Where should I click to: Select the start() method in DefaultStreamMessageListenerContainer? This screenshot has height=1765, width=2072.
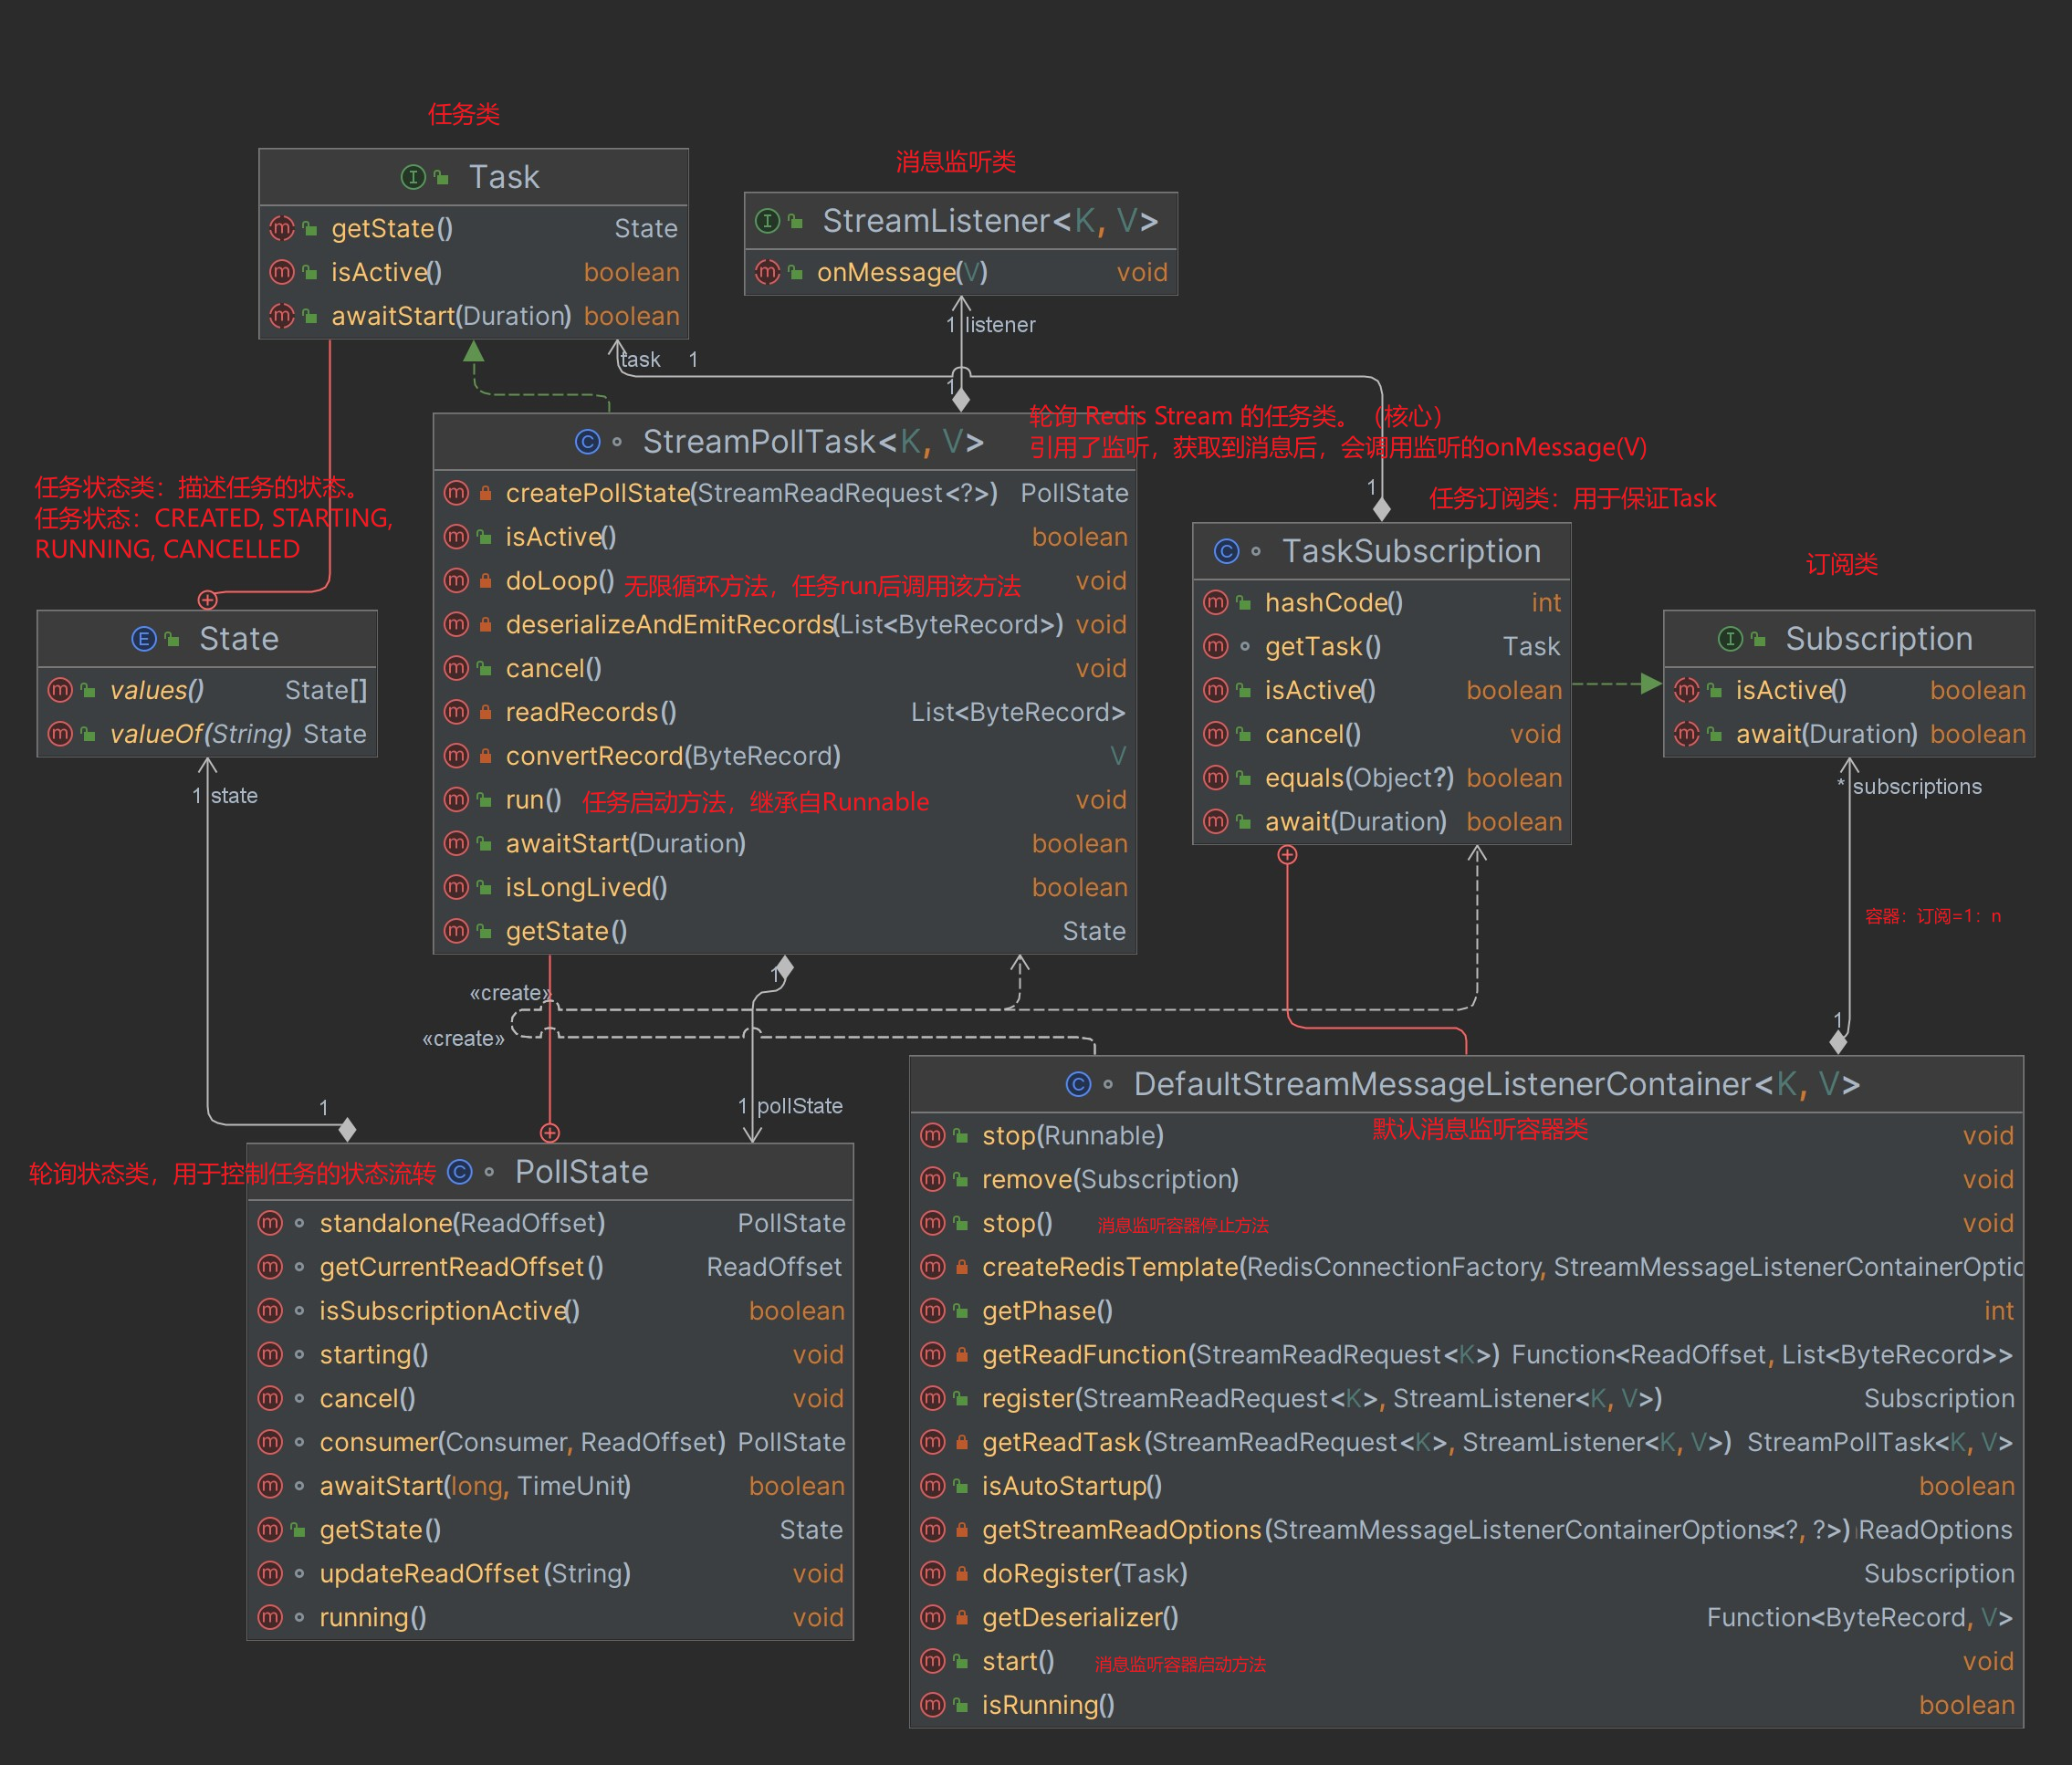[x=1017, y=1661]
